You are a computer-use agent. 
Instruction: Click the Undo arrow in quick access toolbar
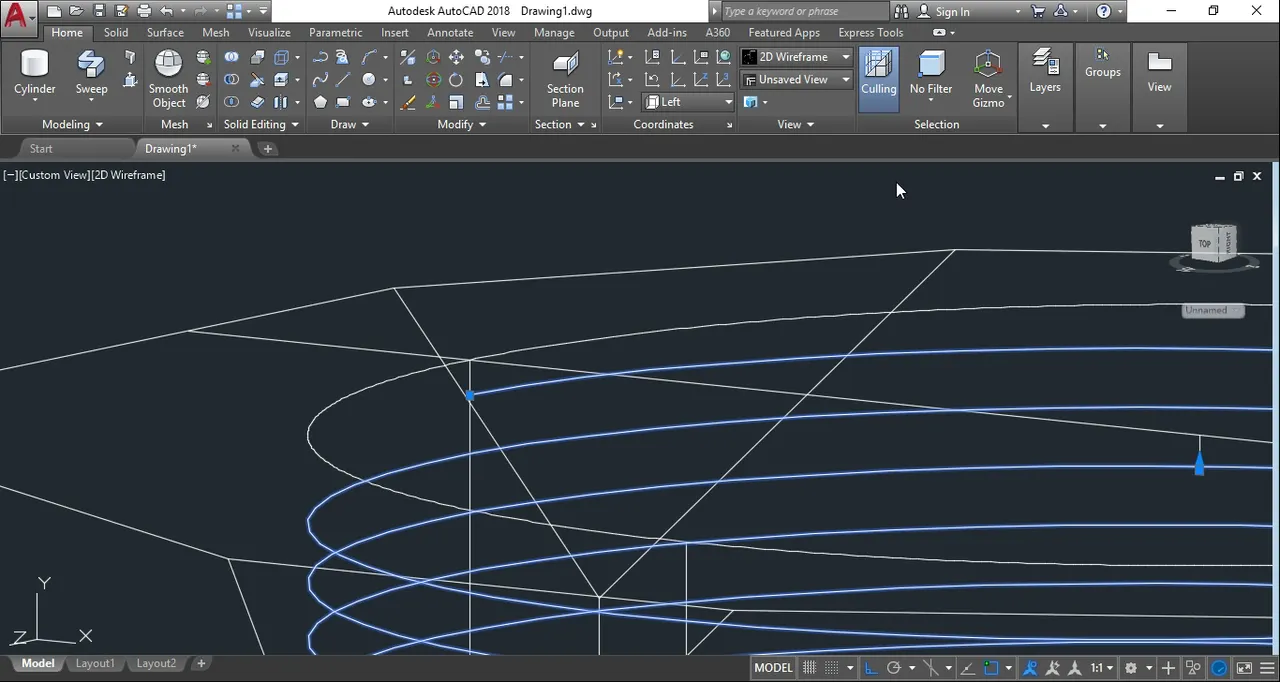click(x=166, y=12)
